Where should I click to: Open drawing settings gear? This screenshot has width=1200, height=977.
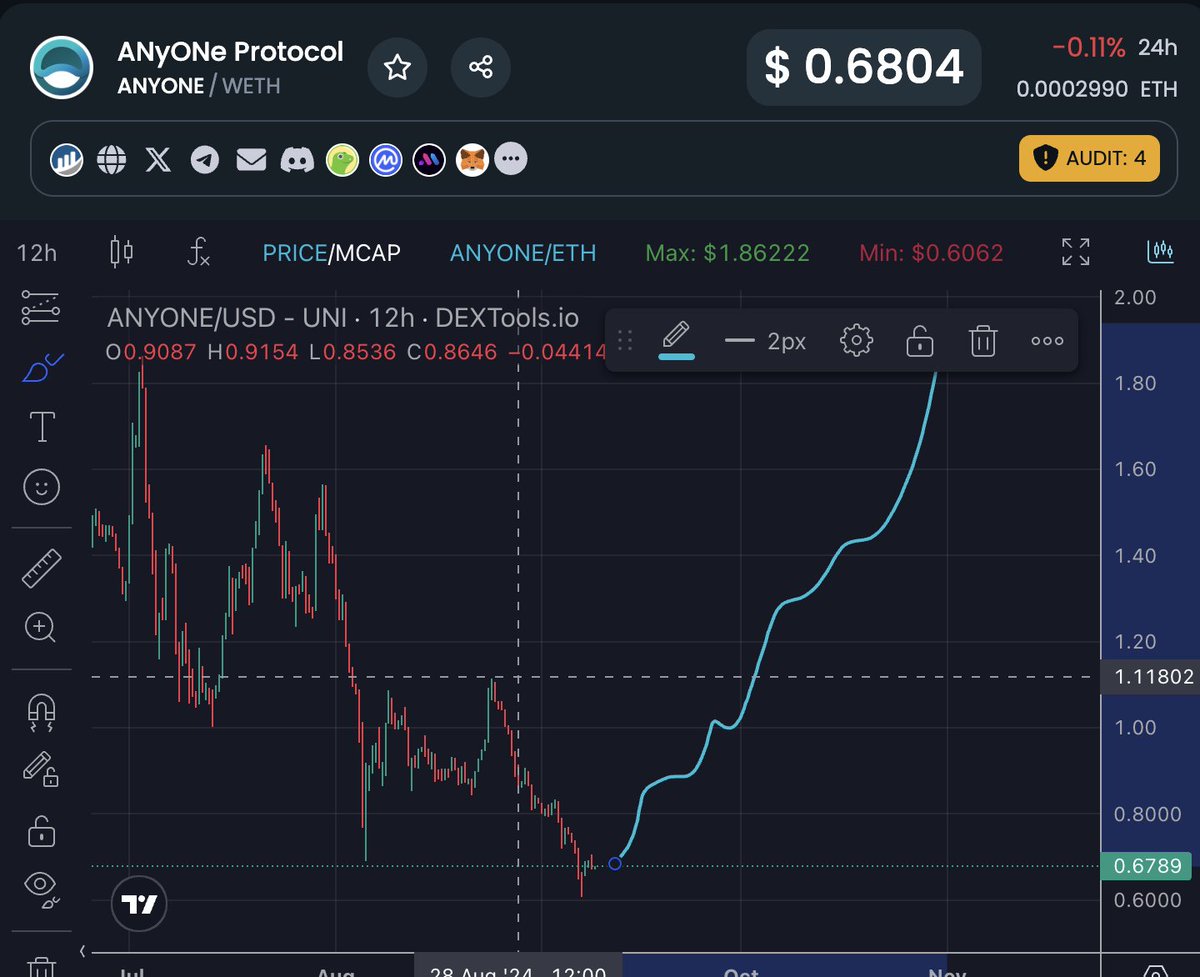coord(856,341)
